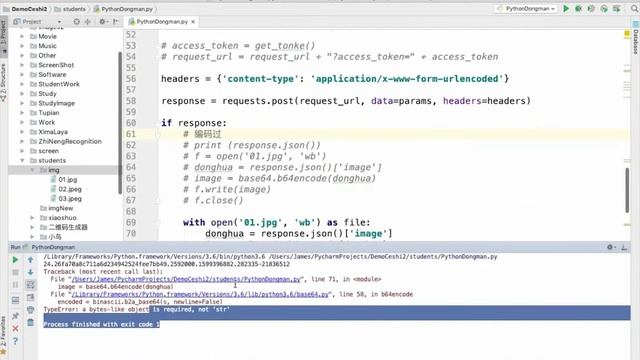640x360 pixels.
Task: Expand the Music folder
Action: point(22,46)
